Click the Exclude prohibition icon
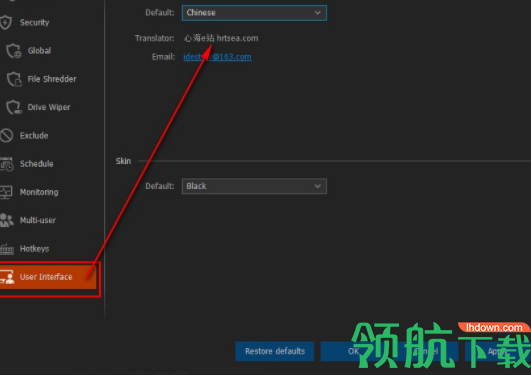 coord(6,136)
